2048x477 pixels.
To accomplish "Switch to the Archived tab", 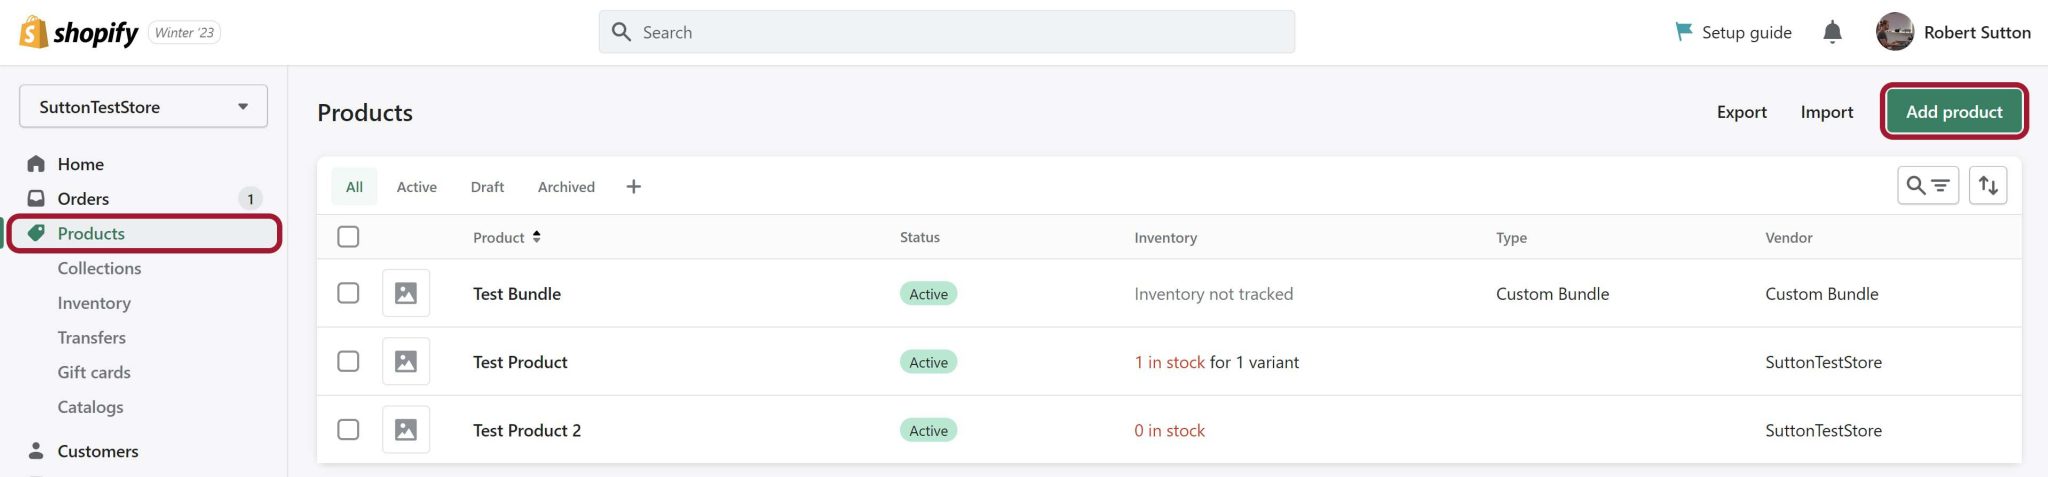I will pyautogui.click(x=566, y=187).
